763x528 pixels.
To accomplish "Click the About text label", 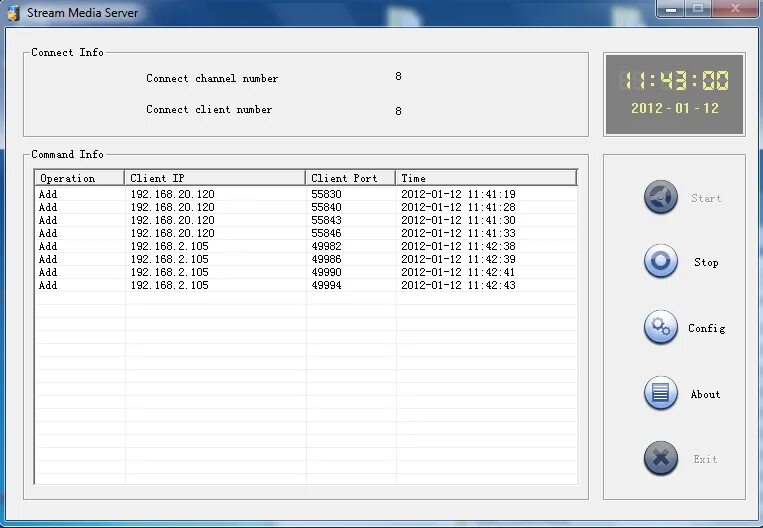I will coord(705,394).
